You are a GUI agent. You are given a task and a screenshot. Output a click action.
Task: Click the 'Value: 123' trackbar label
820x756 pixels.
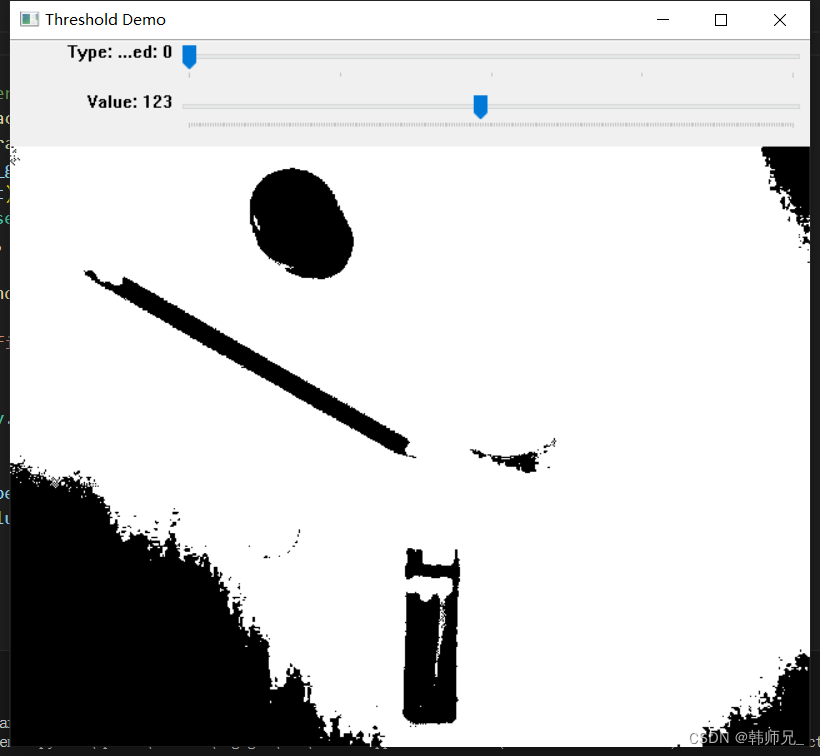pyautogui.click(x=130, y=101)
